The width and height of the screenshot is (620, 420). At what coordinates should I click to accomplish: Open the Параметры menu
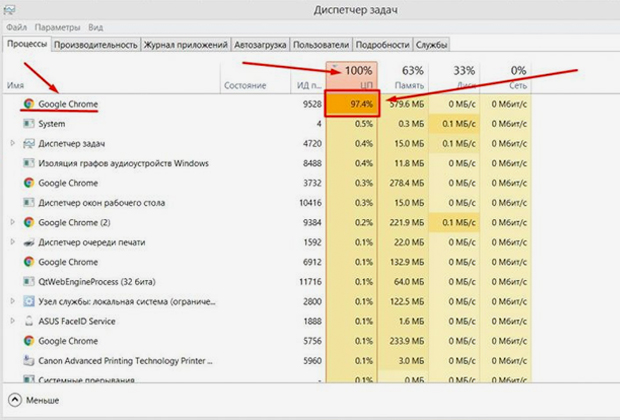(x=57, y=27)
